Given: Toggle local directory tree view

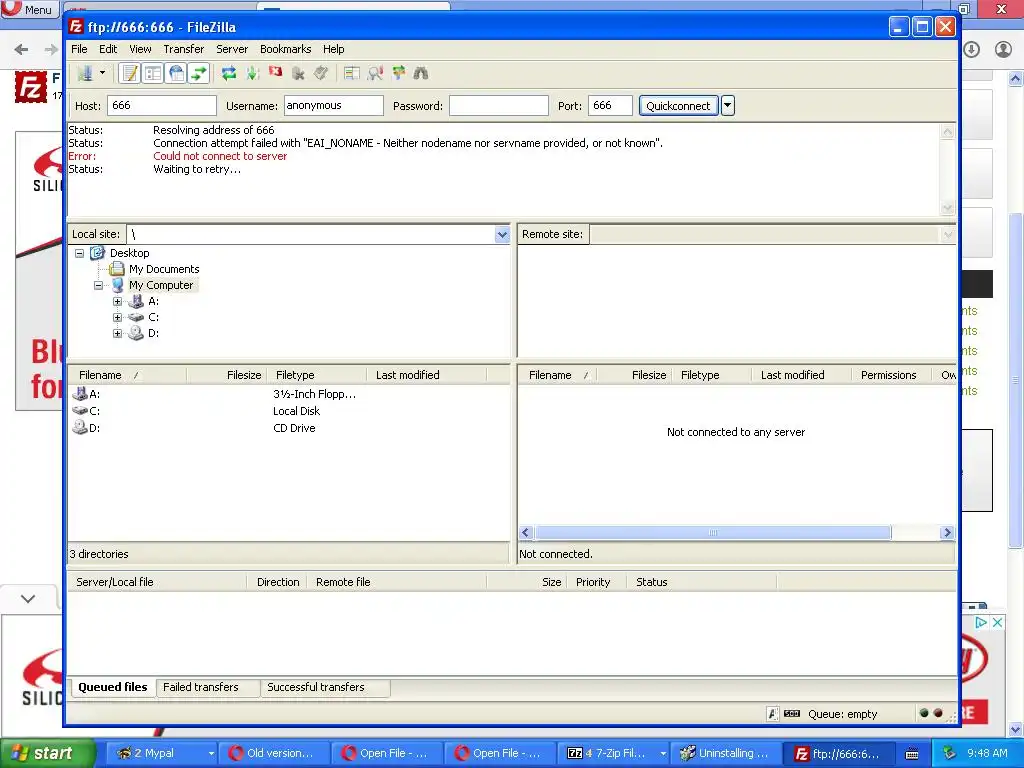Looking at the screenshot, I should click(x=153, y=73).
